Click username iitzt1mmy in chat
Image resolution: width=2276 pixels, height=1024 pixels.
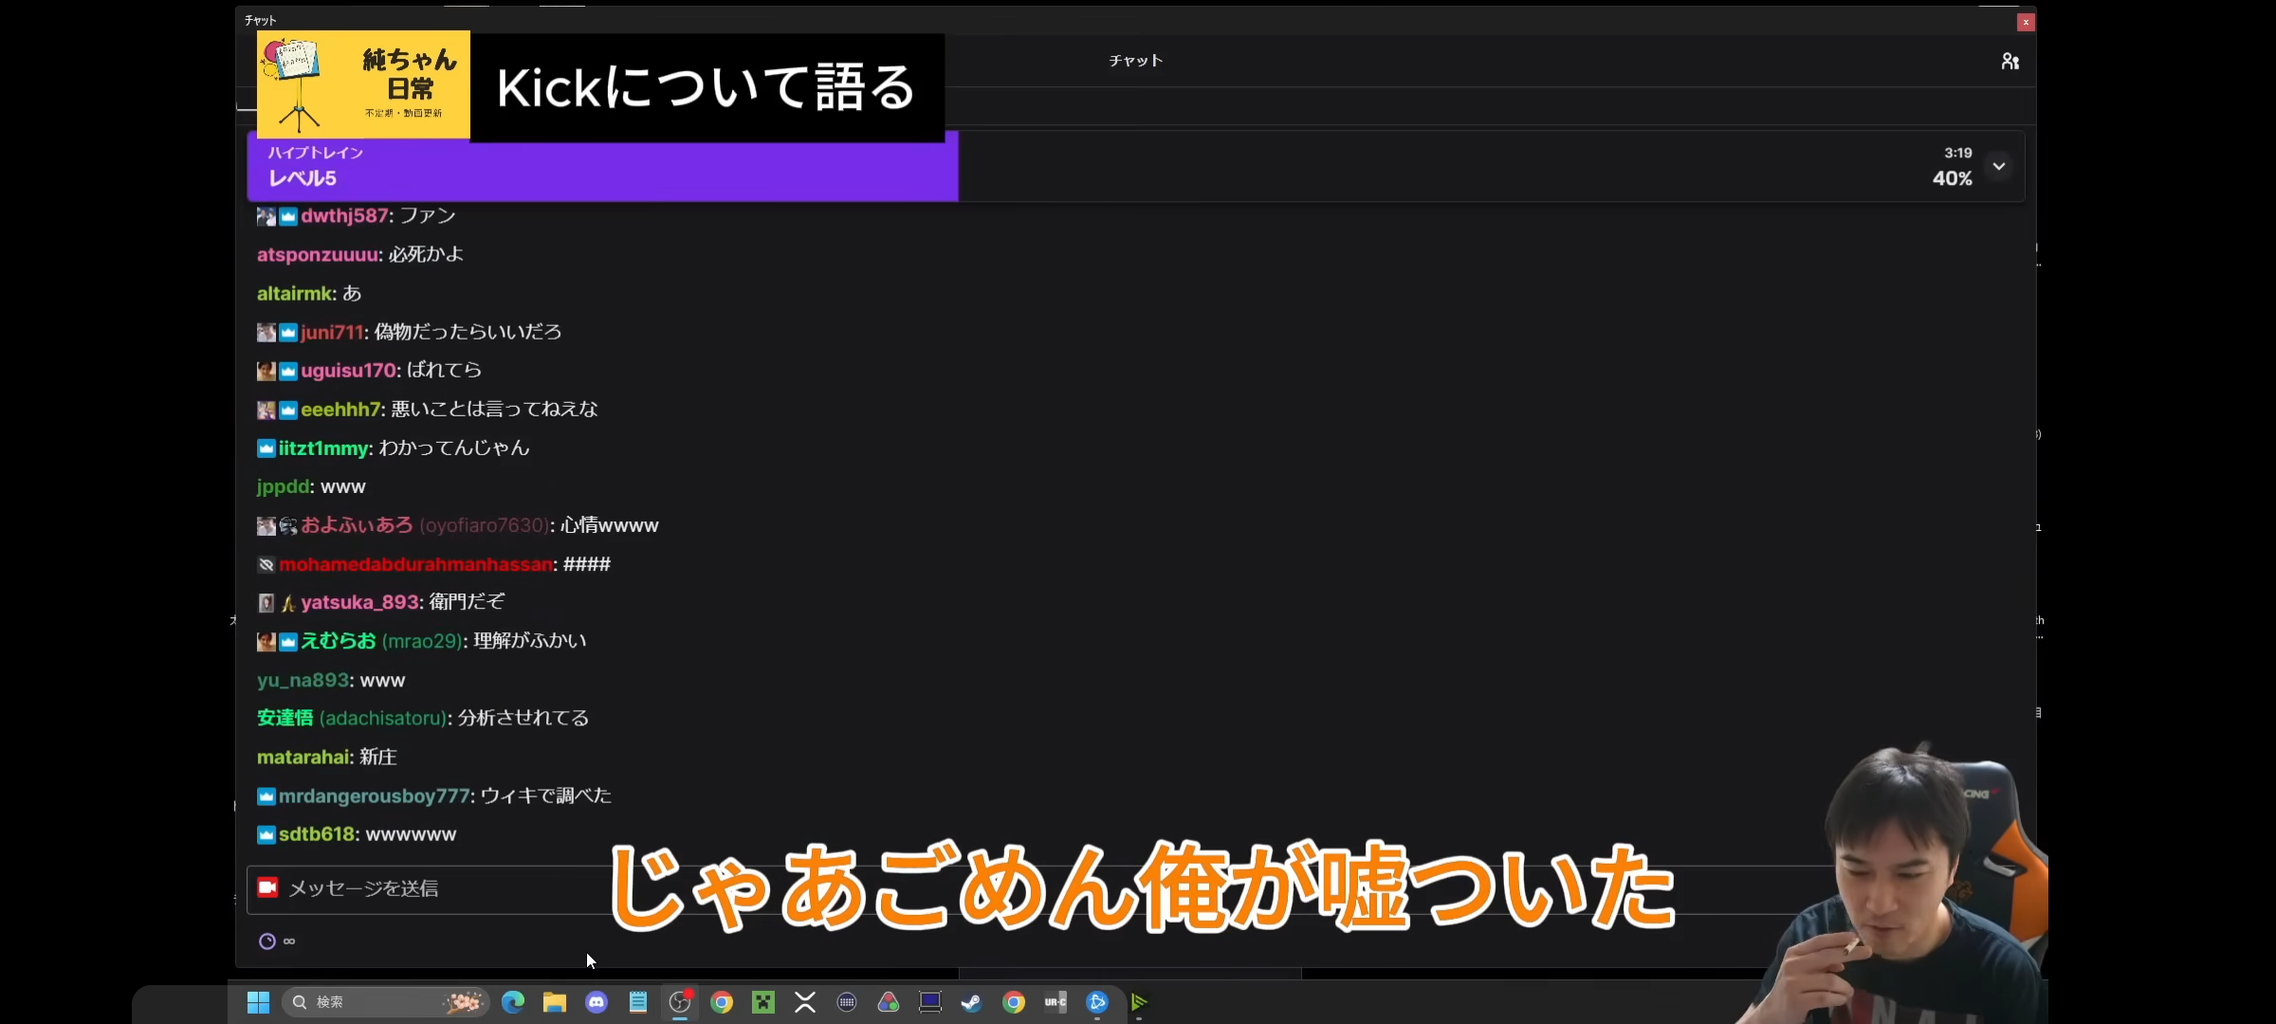coord(324,449)
